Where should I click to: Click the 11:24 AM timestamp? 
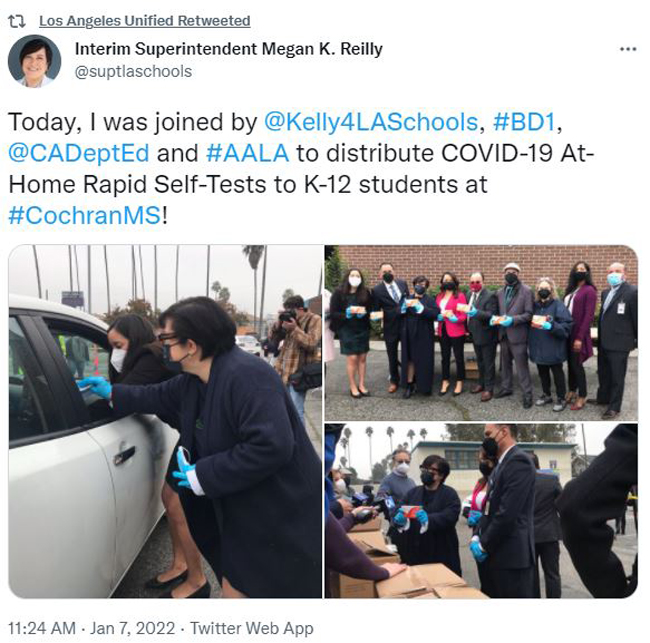[42, 628]
